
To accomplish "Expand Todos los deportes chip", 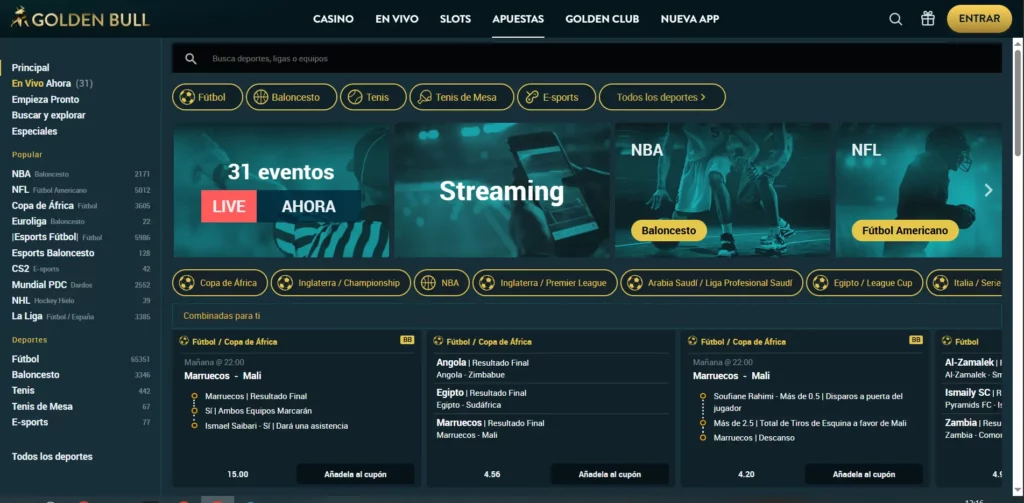I will tap(662, 97).
